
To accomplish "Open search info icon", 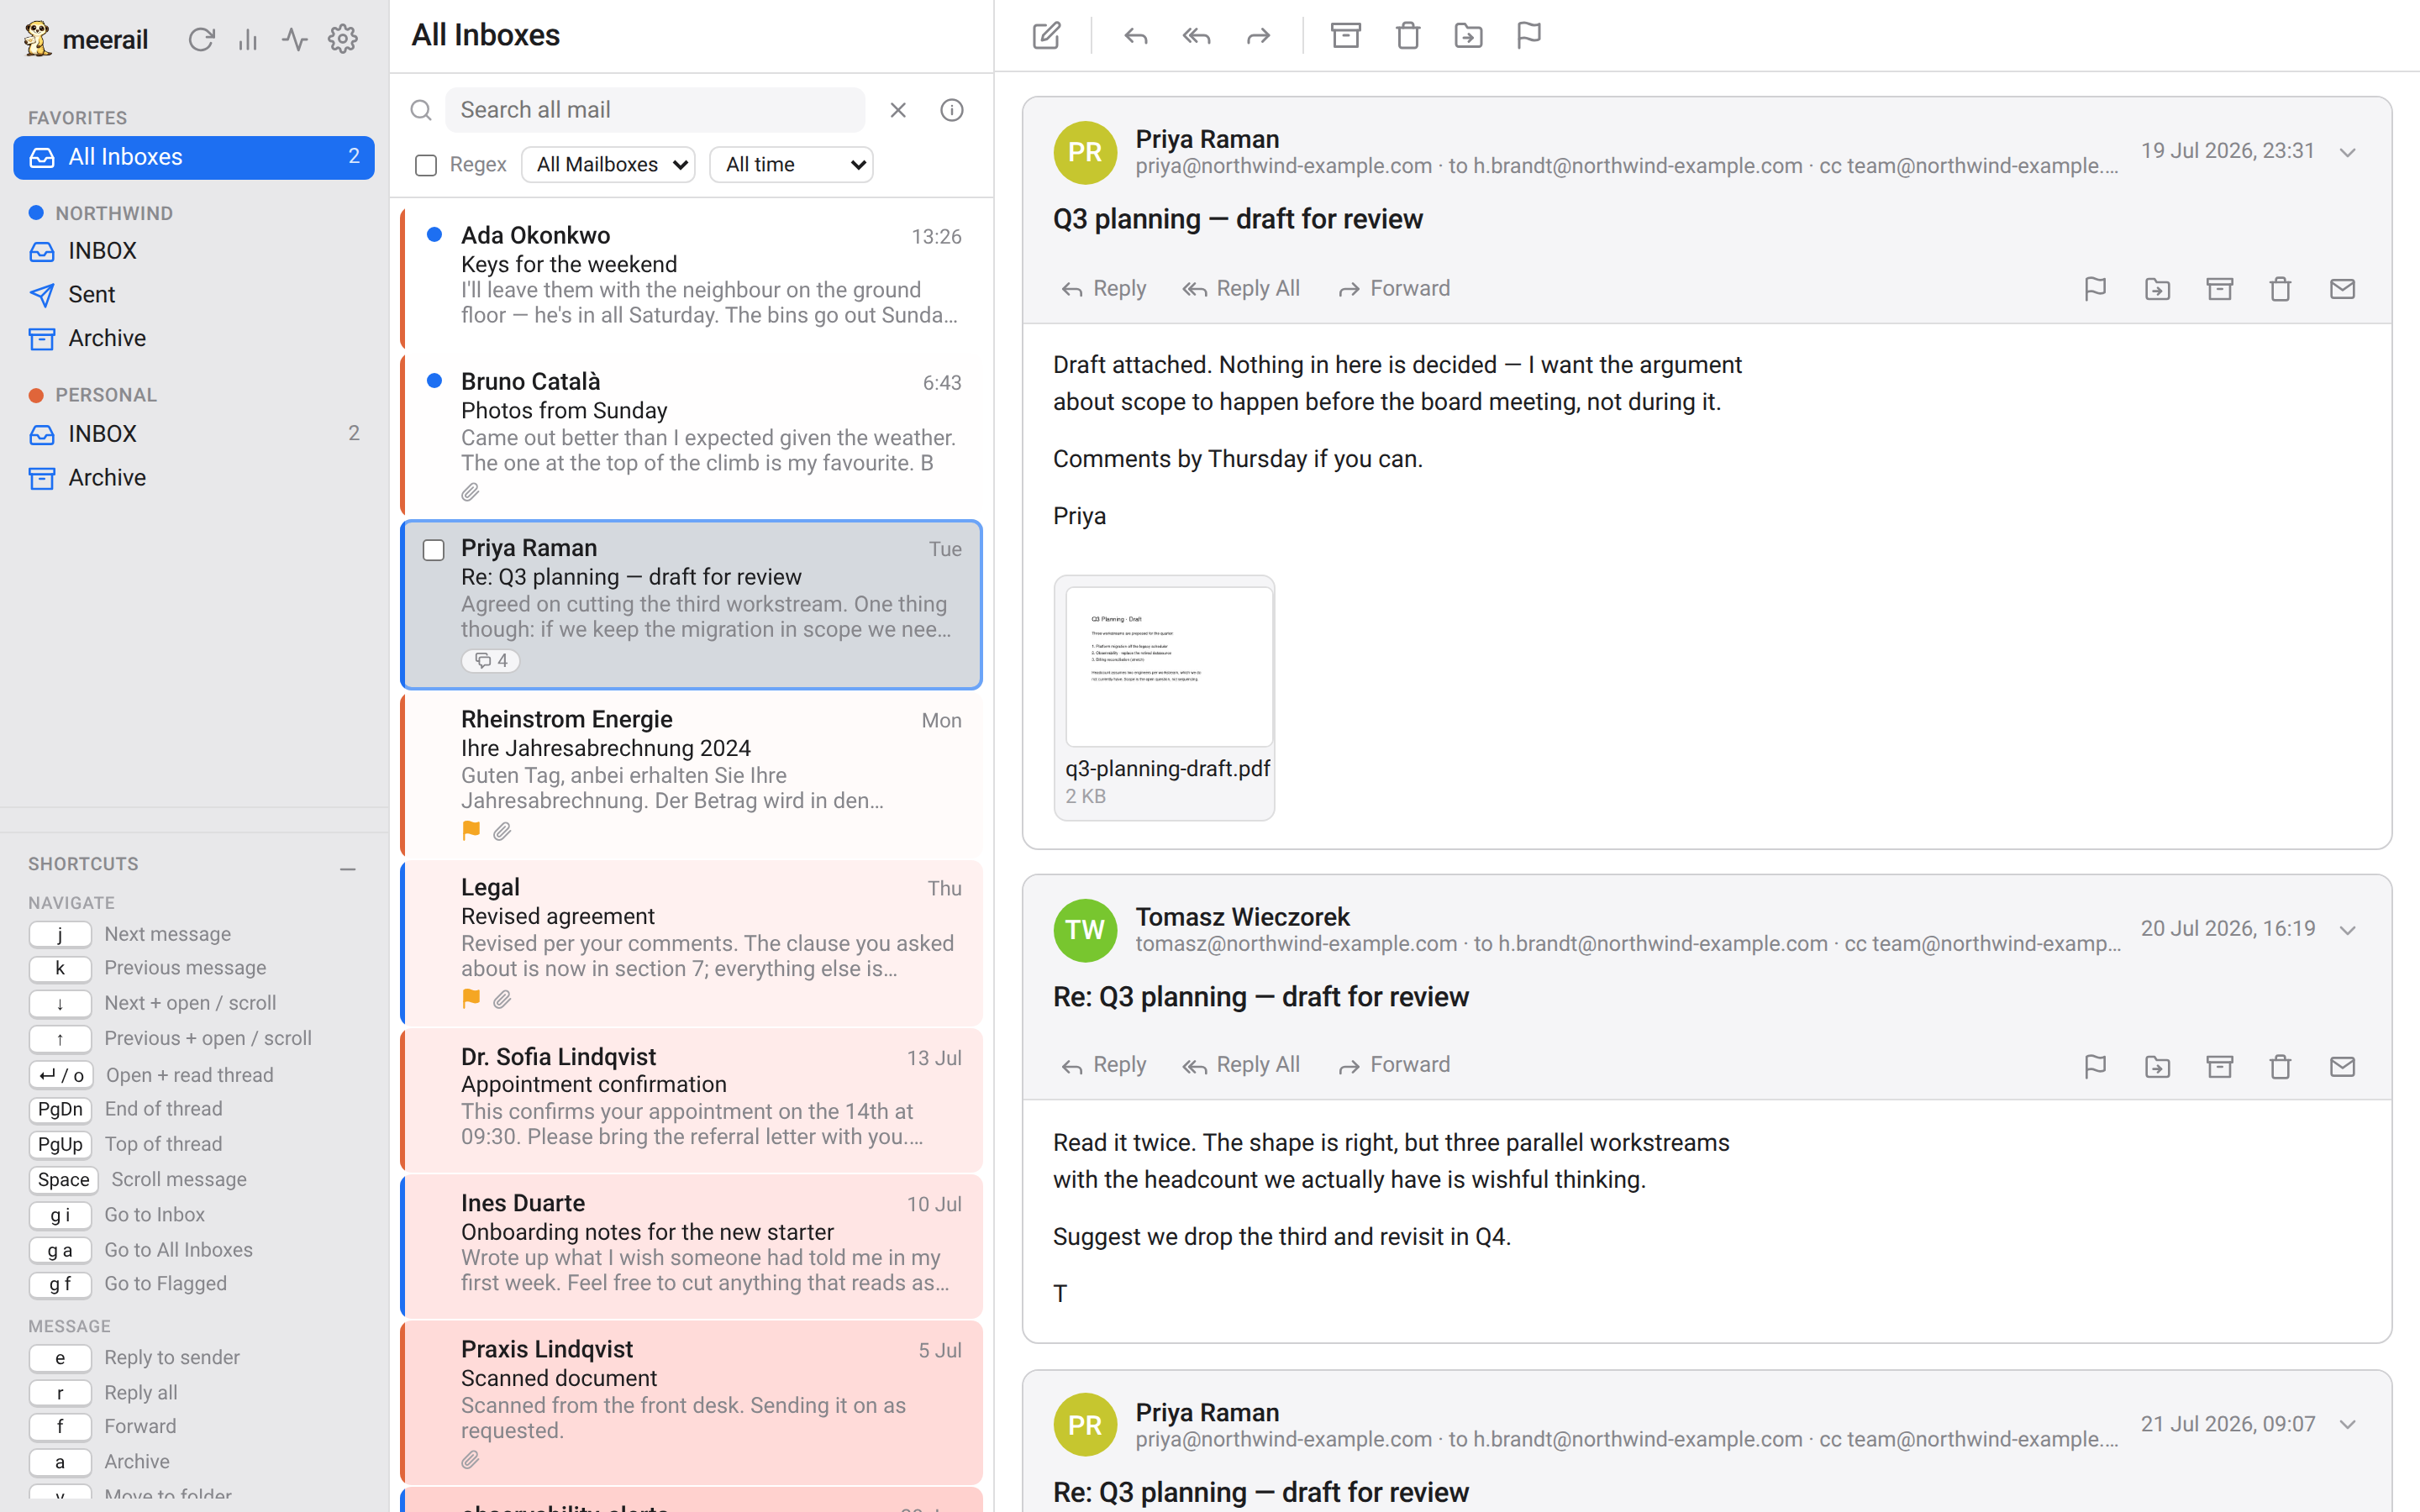I will (952, 110).
